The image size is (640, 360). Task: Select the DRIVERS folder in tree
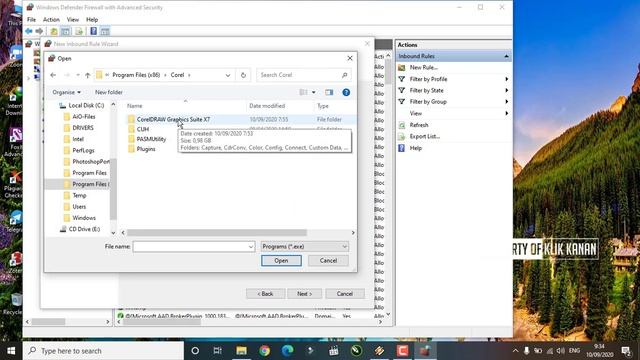[83, 128]
